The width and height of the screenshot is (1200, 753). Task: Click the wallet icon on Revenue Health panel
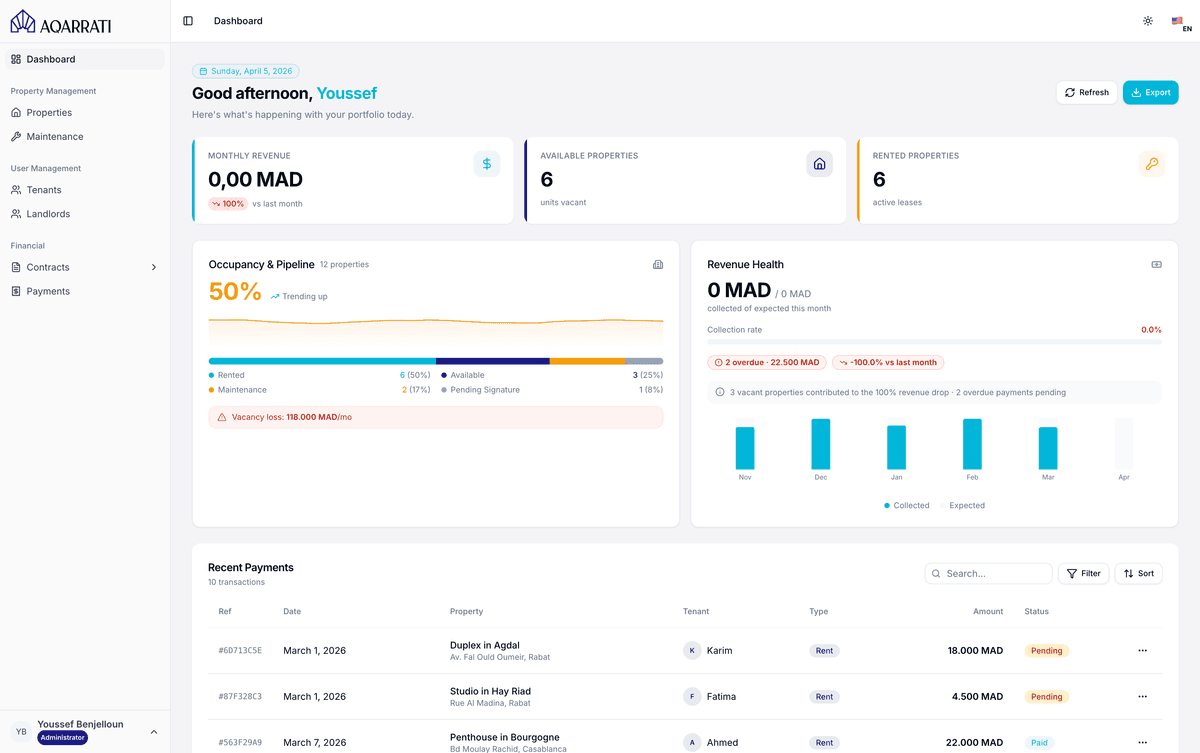(1156, 264)
